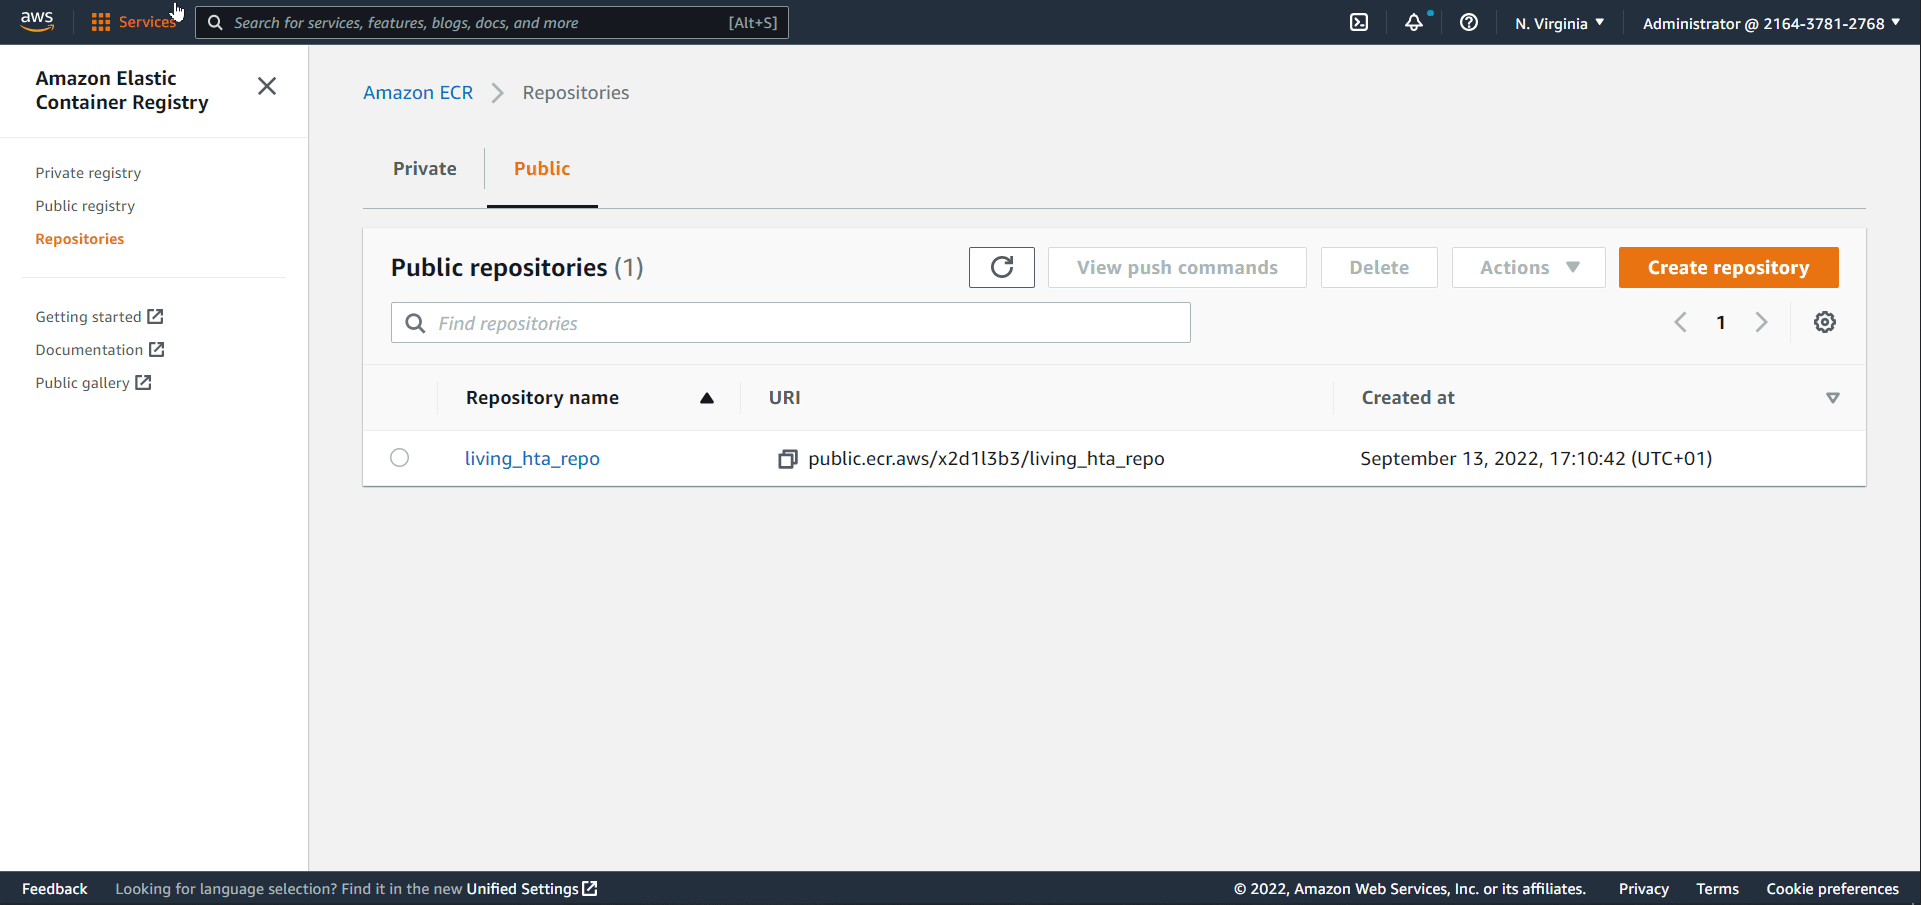Screen dimensions: 1921x905
Task: Click the AWS home logo
Action: tap(37, 21)
